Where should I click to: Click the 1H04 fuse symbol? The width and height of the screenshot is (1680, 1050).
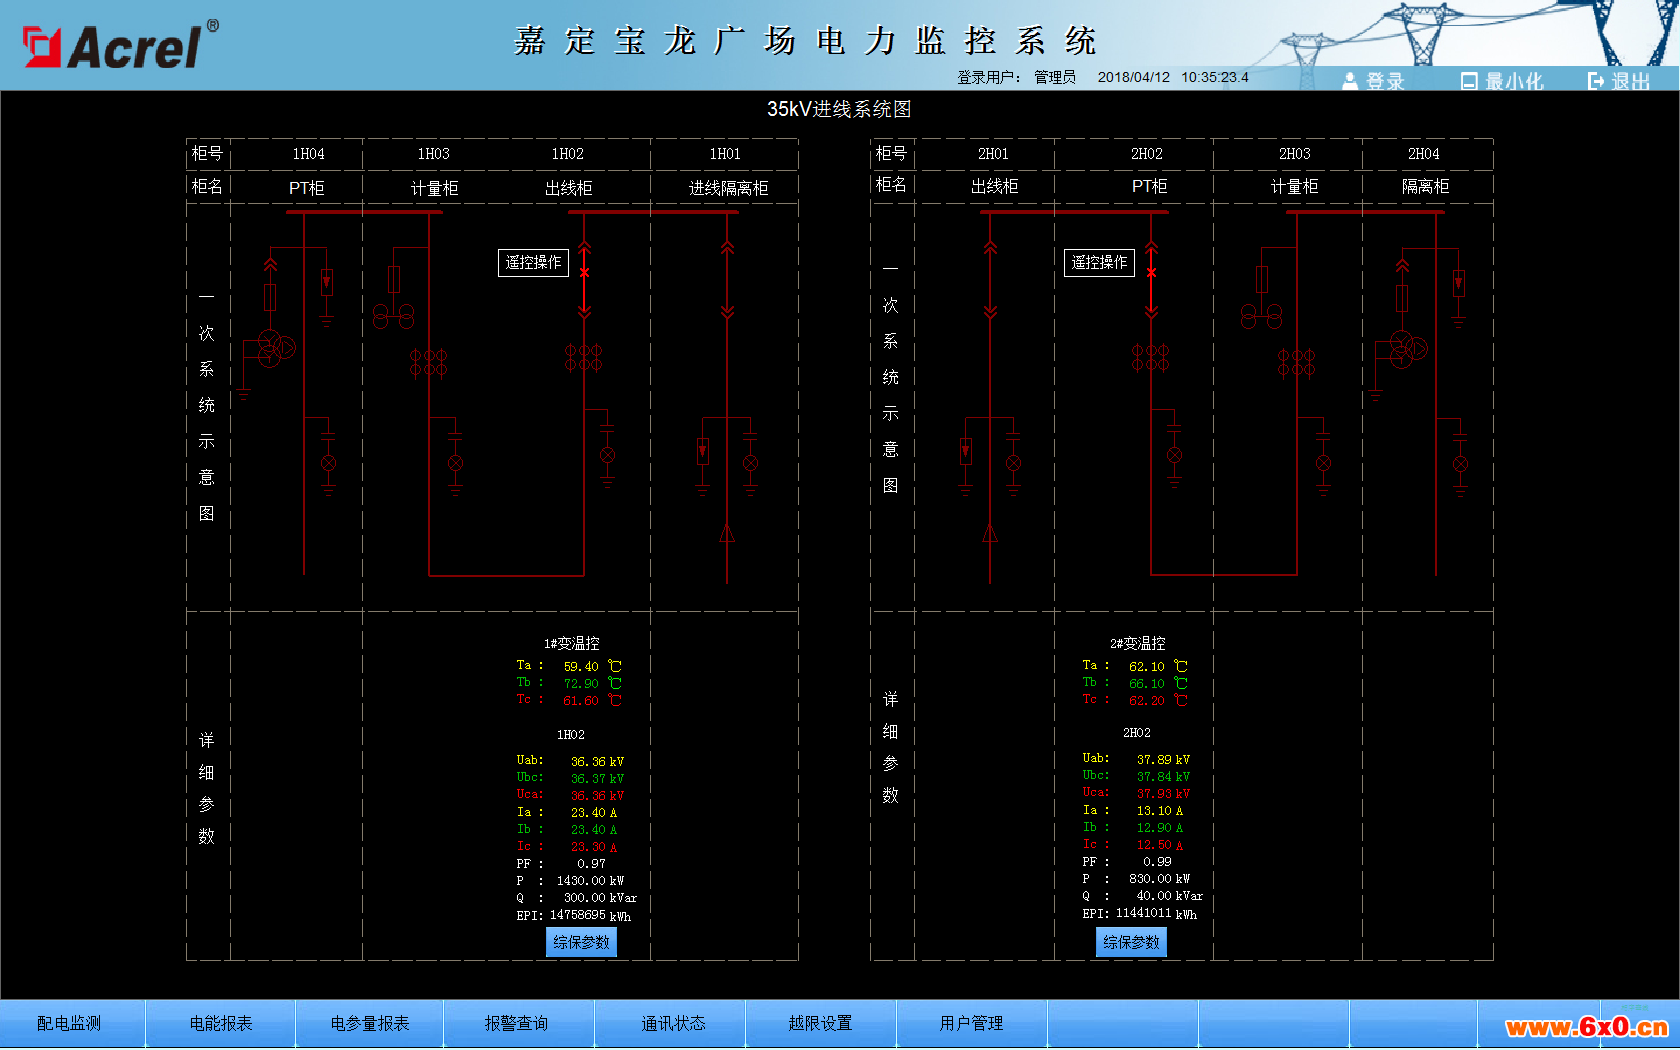[270, 297]
